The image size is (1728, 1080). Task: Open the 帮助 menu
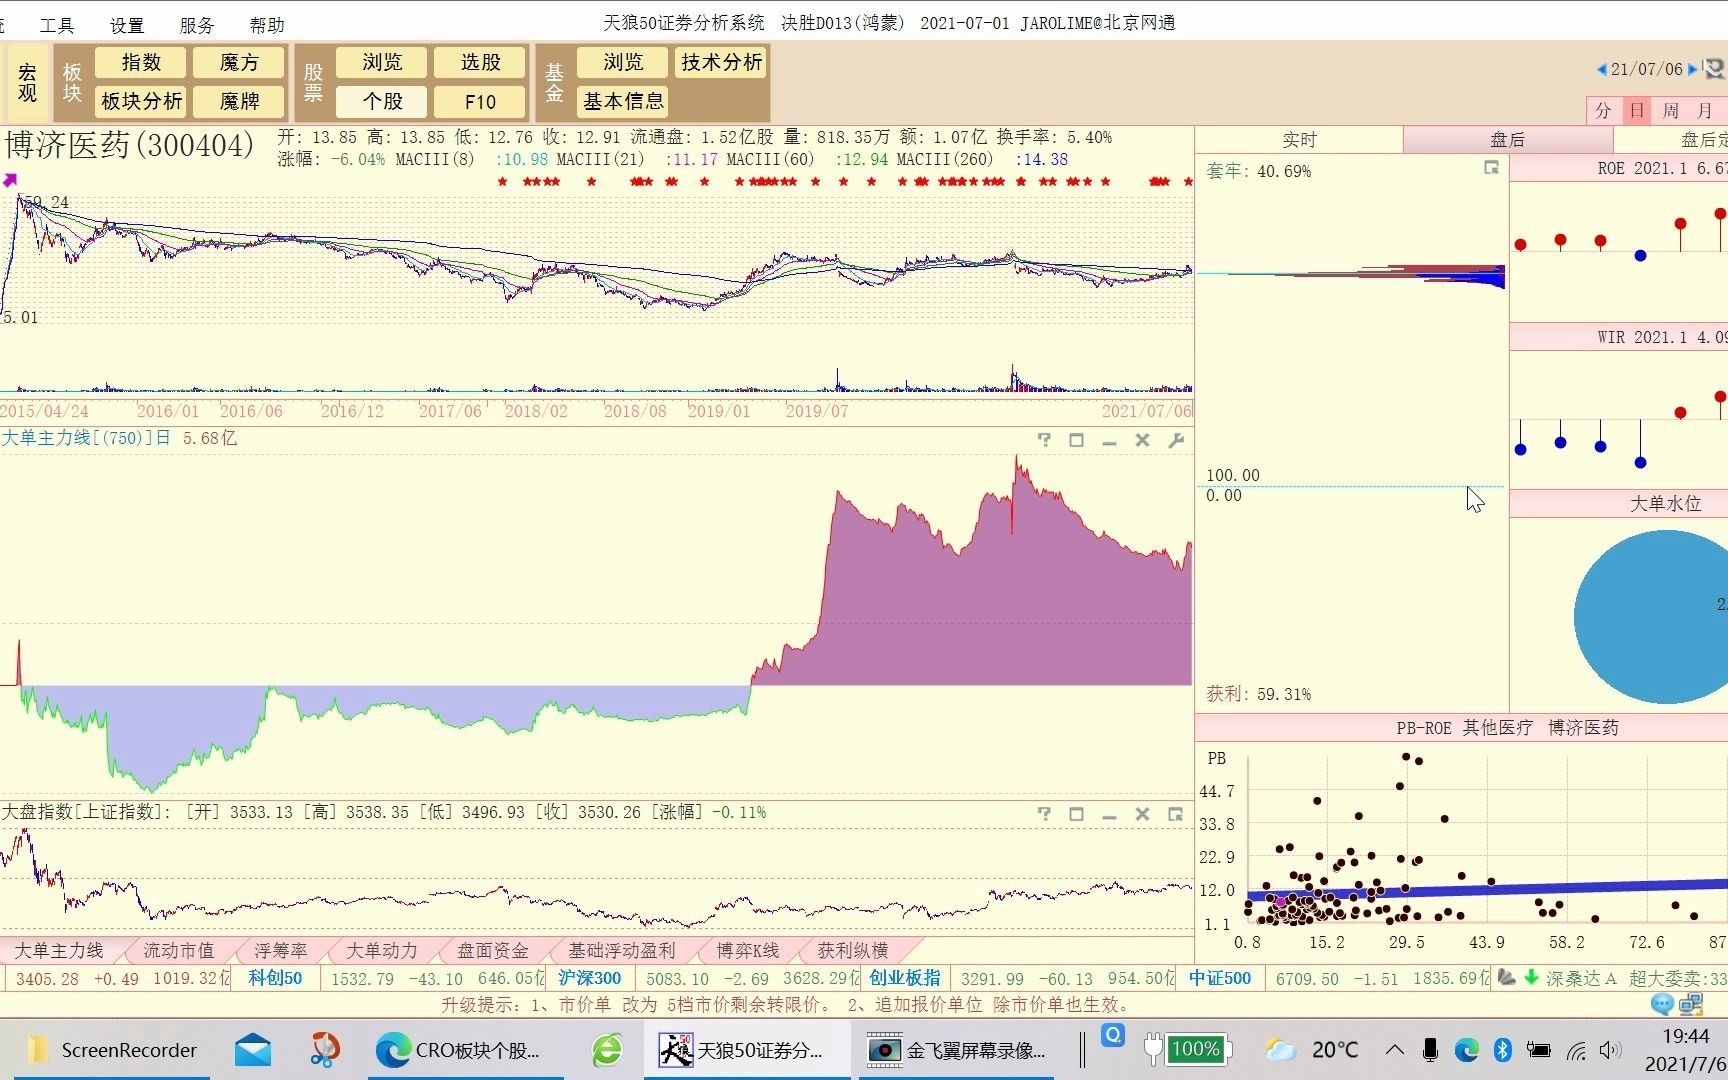click(267, 25)
